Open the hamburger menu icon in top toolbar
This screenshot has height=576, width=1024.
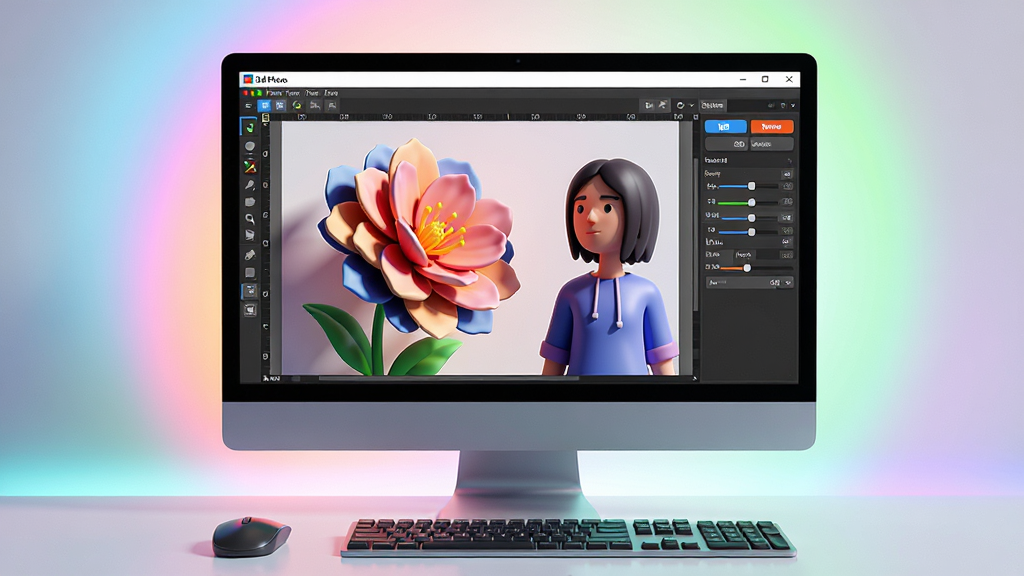coord(248,105)
